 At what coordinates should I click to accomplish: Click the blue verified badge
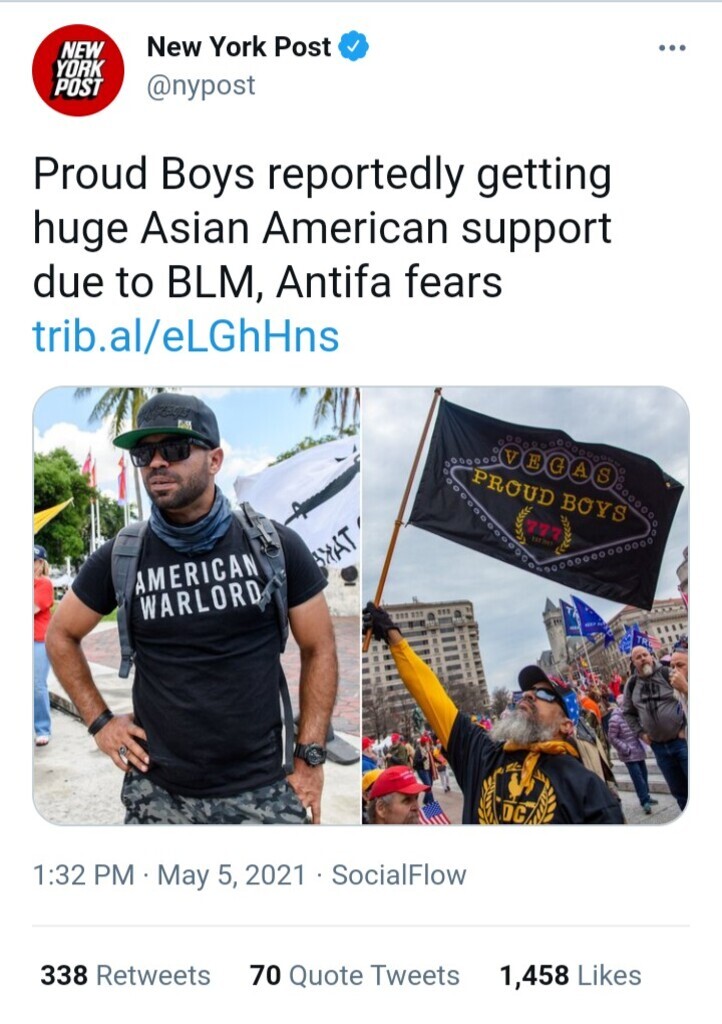(x=354, y=46)
